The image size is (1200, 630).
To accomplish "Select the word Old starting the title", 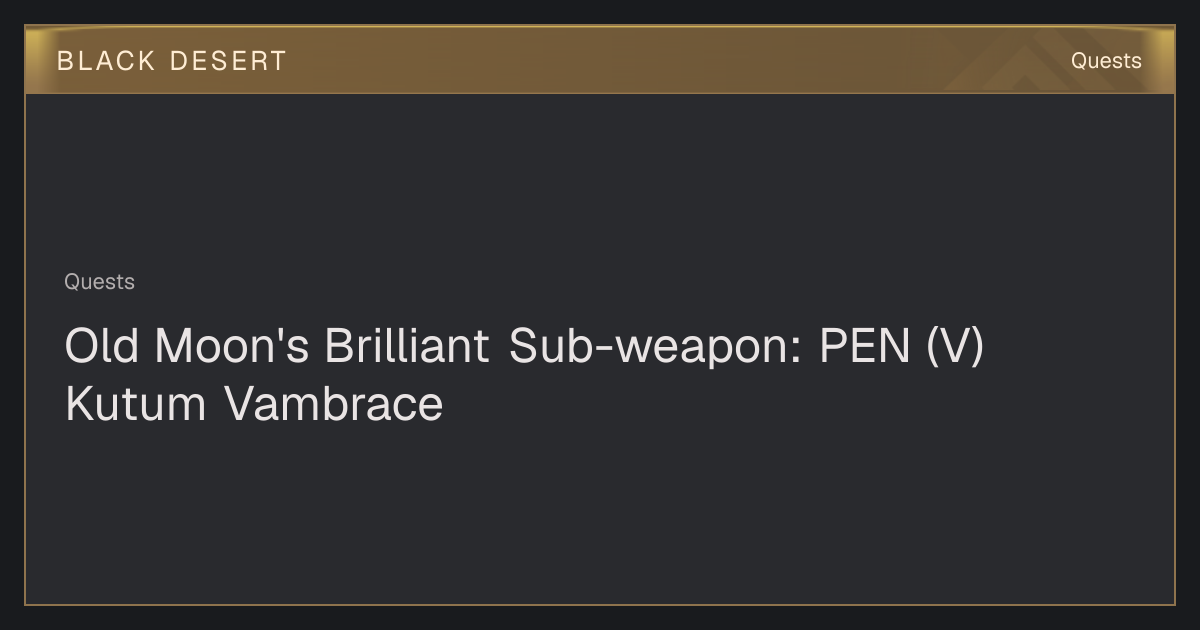I will tap(102, 346).
